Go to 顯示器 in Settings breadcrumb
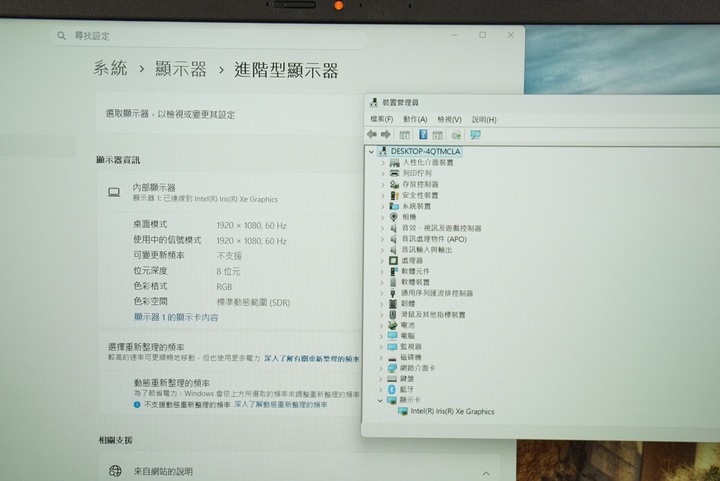720x481 pixels. tap(181, 69)
